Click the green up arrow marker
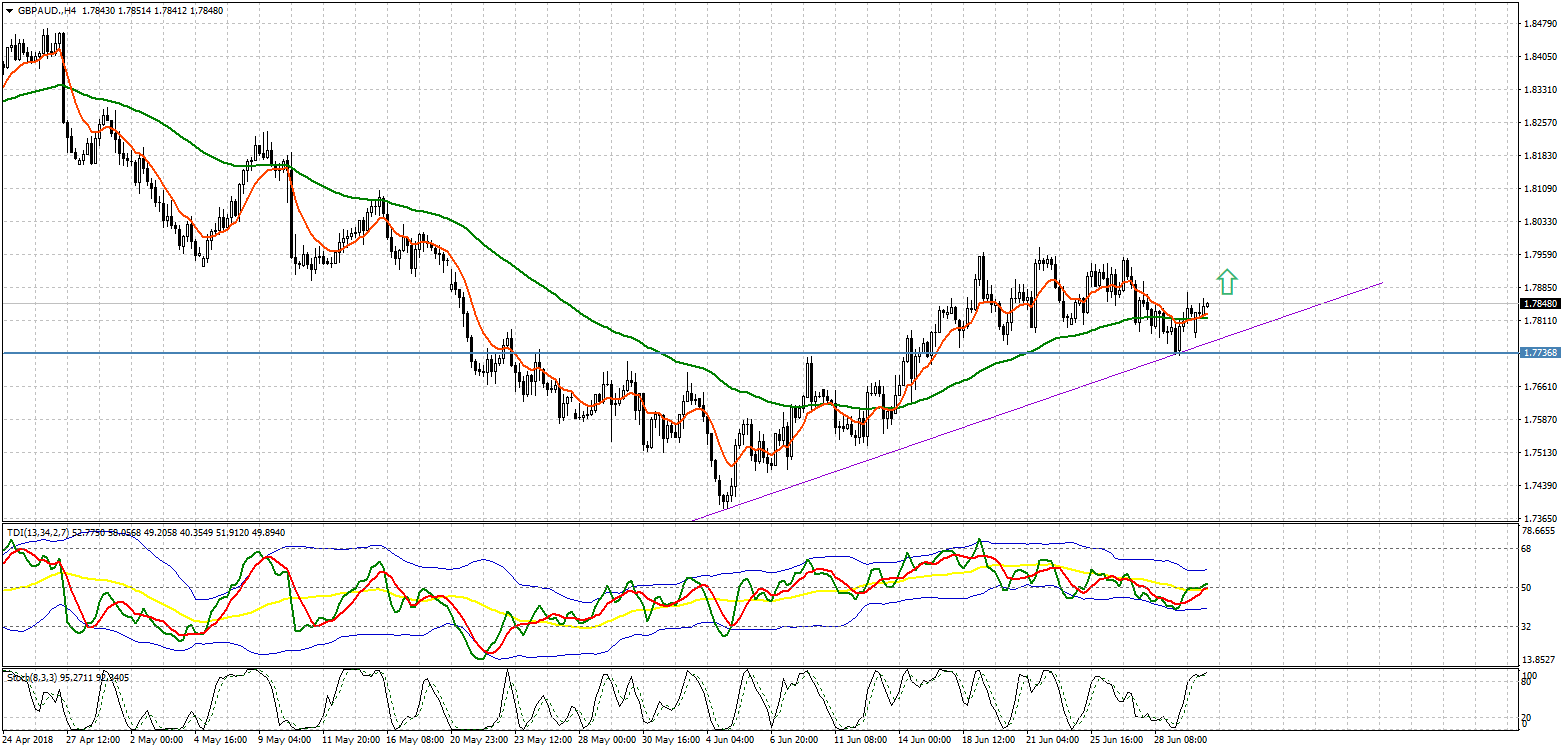 coord(1227,282)
